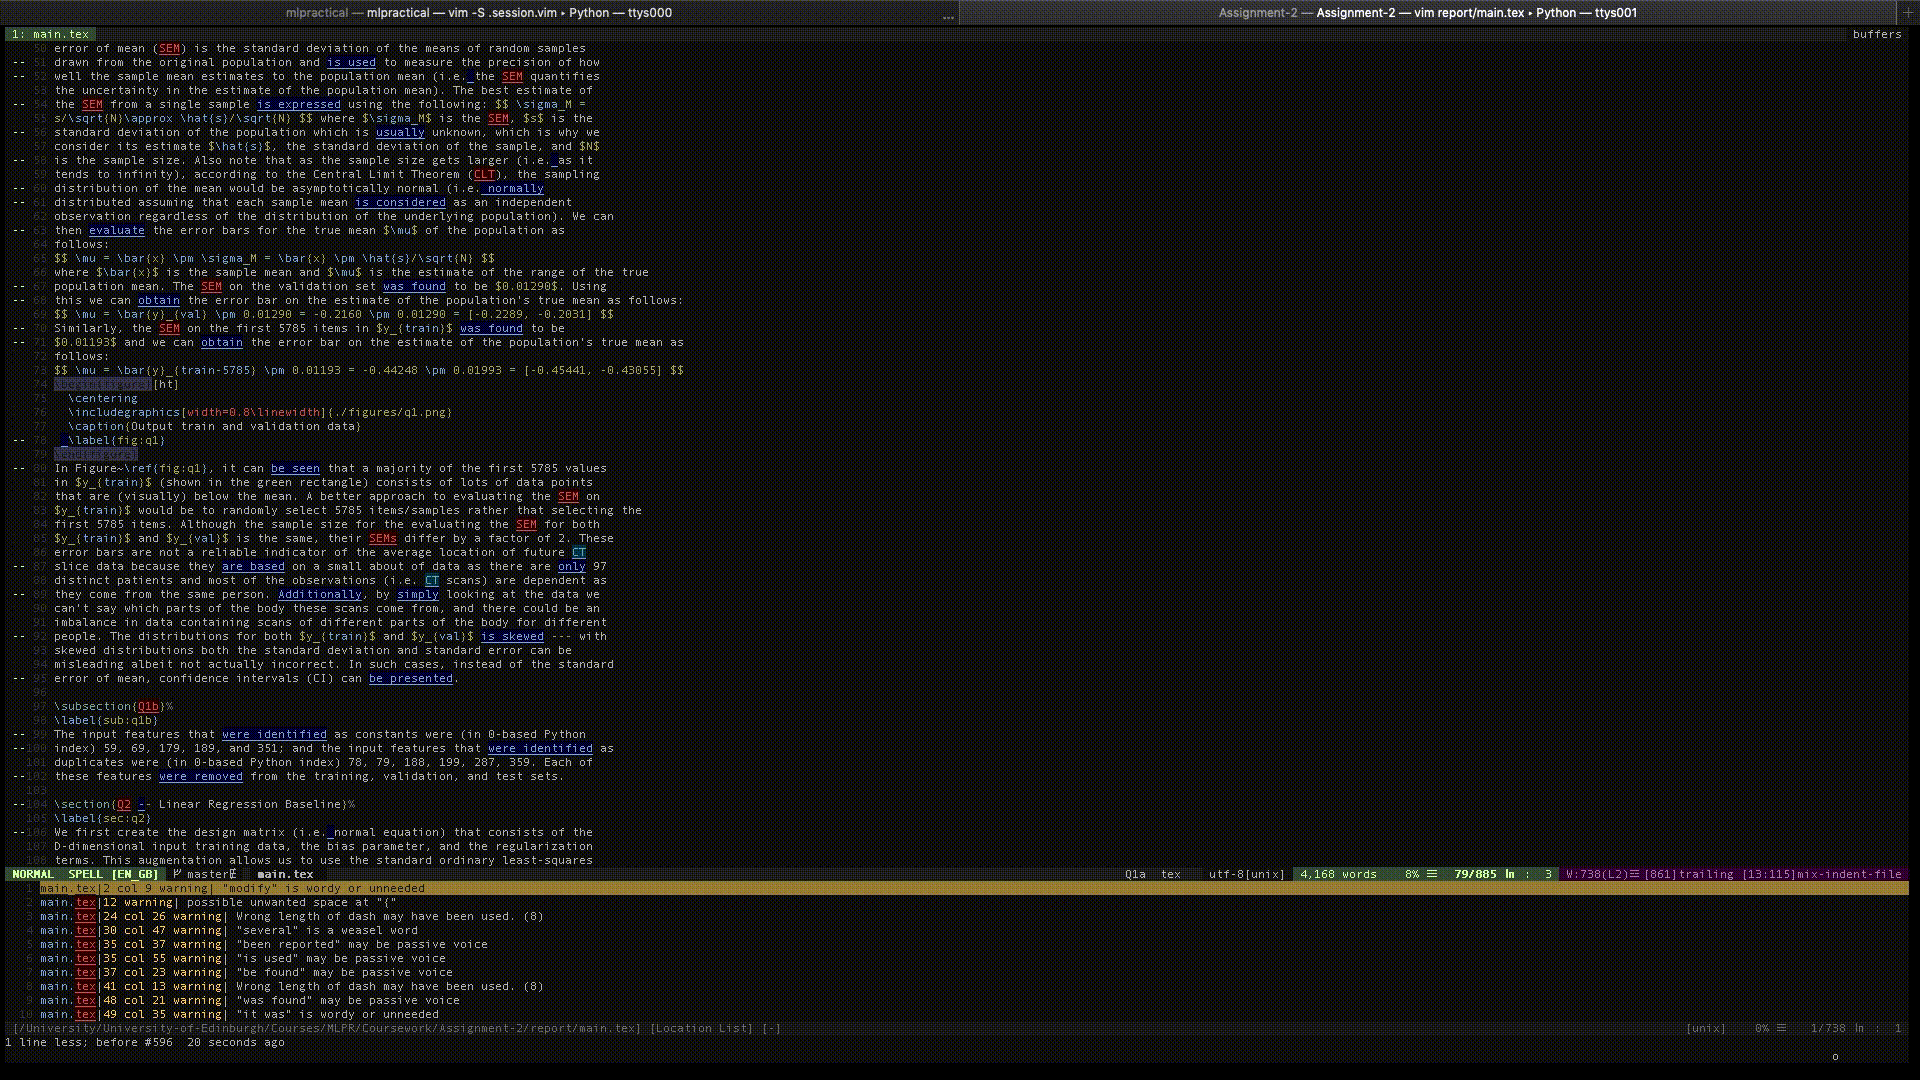Viewport: 1920px width, 1080px height.
Task: Open a new terminal tab with plus button
Action: (1908, 13)
